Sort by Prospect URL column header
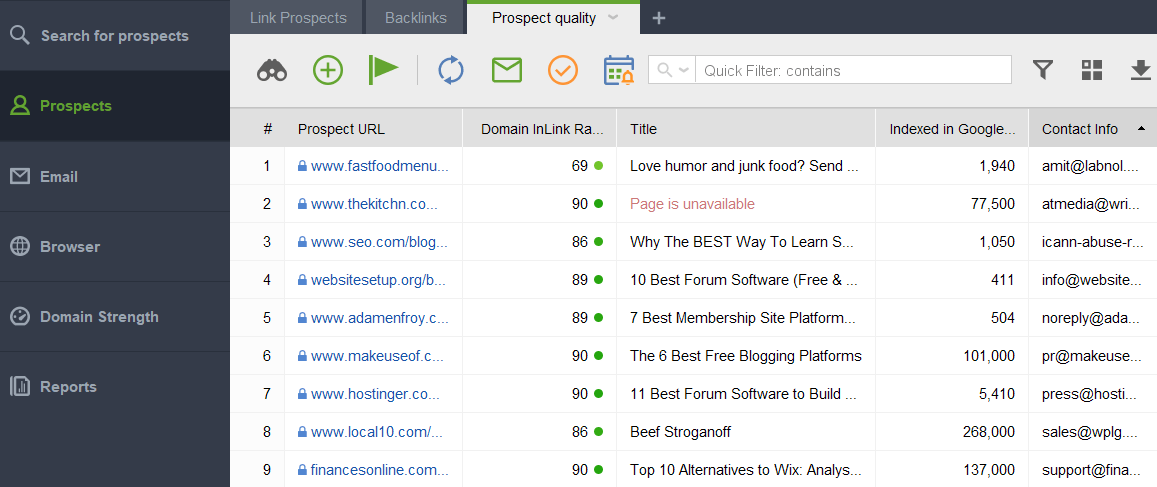1157x487 pixels. pyautogui.click(x=373, y=129)
